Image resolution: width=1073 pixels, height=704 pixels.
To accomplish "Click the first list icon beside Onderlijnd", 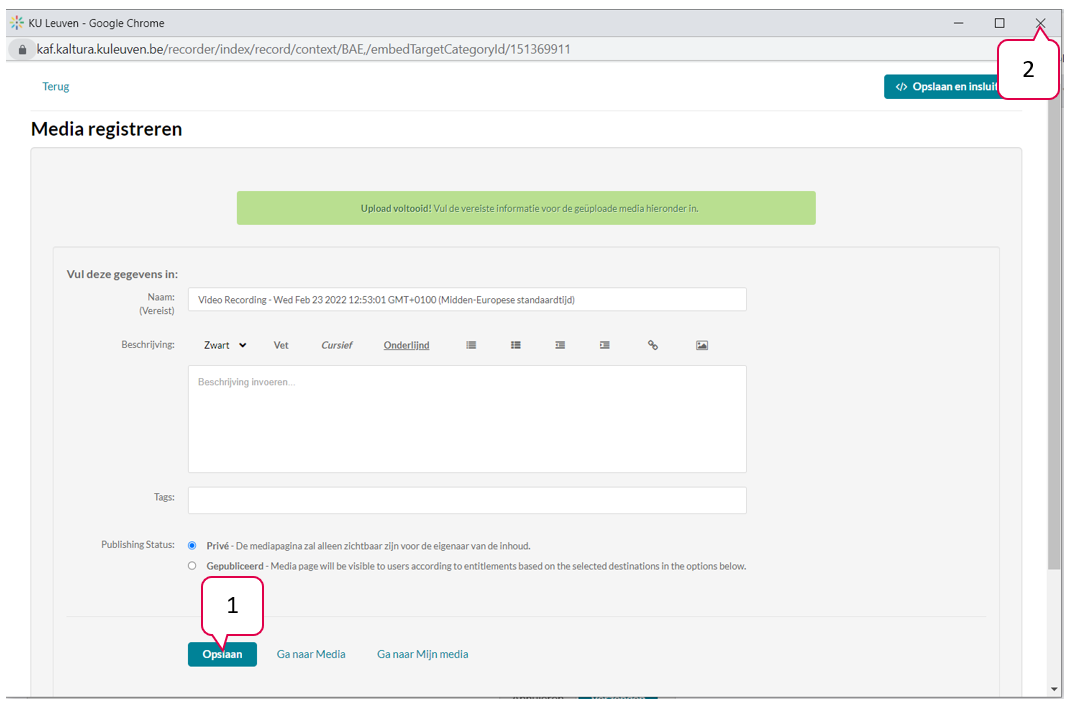I will coord(471,346).
